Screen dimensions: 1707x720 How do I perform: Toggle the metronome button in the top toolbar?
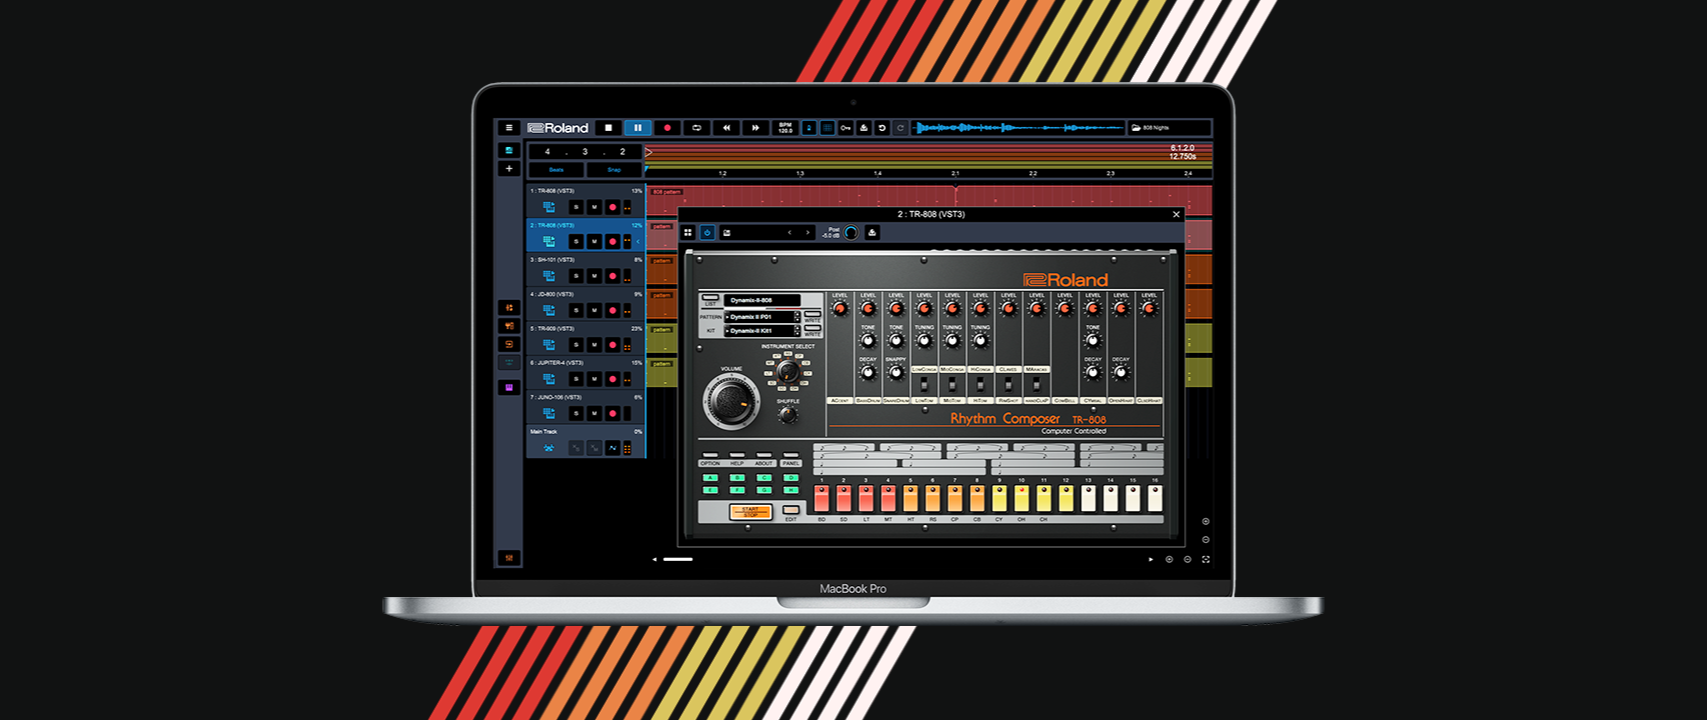810,128
